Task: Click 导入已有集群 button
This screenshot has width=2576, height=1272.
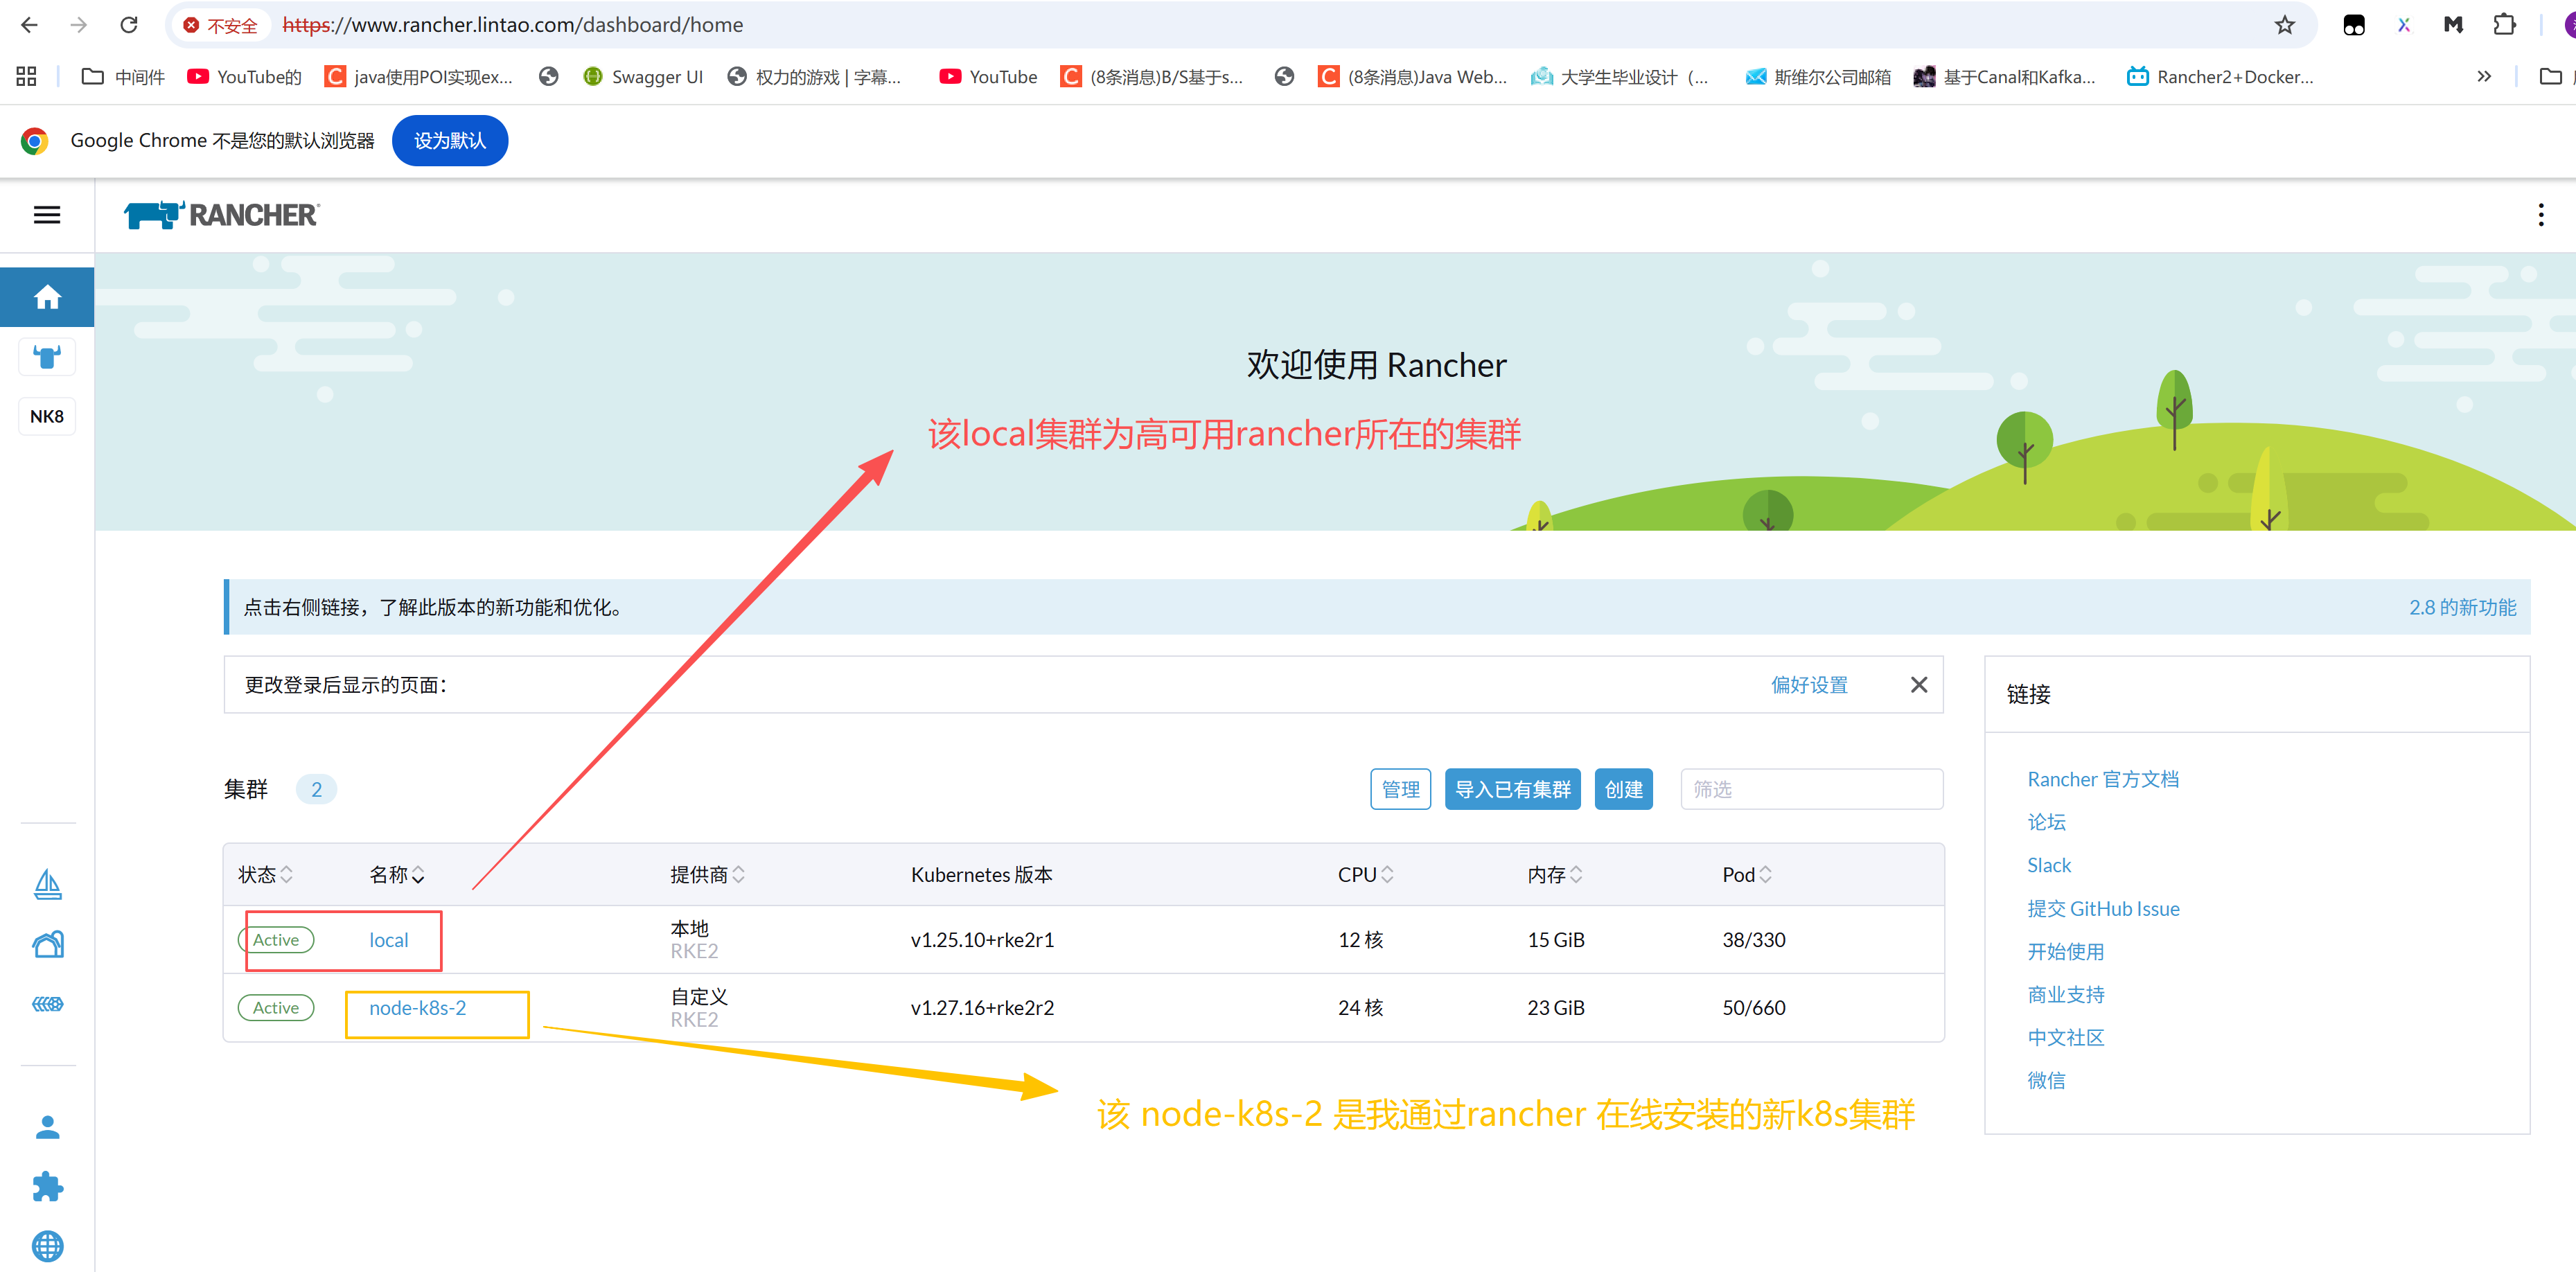Action: (1512, 790)
